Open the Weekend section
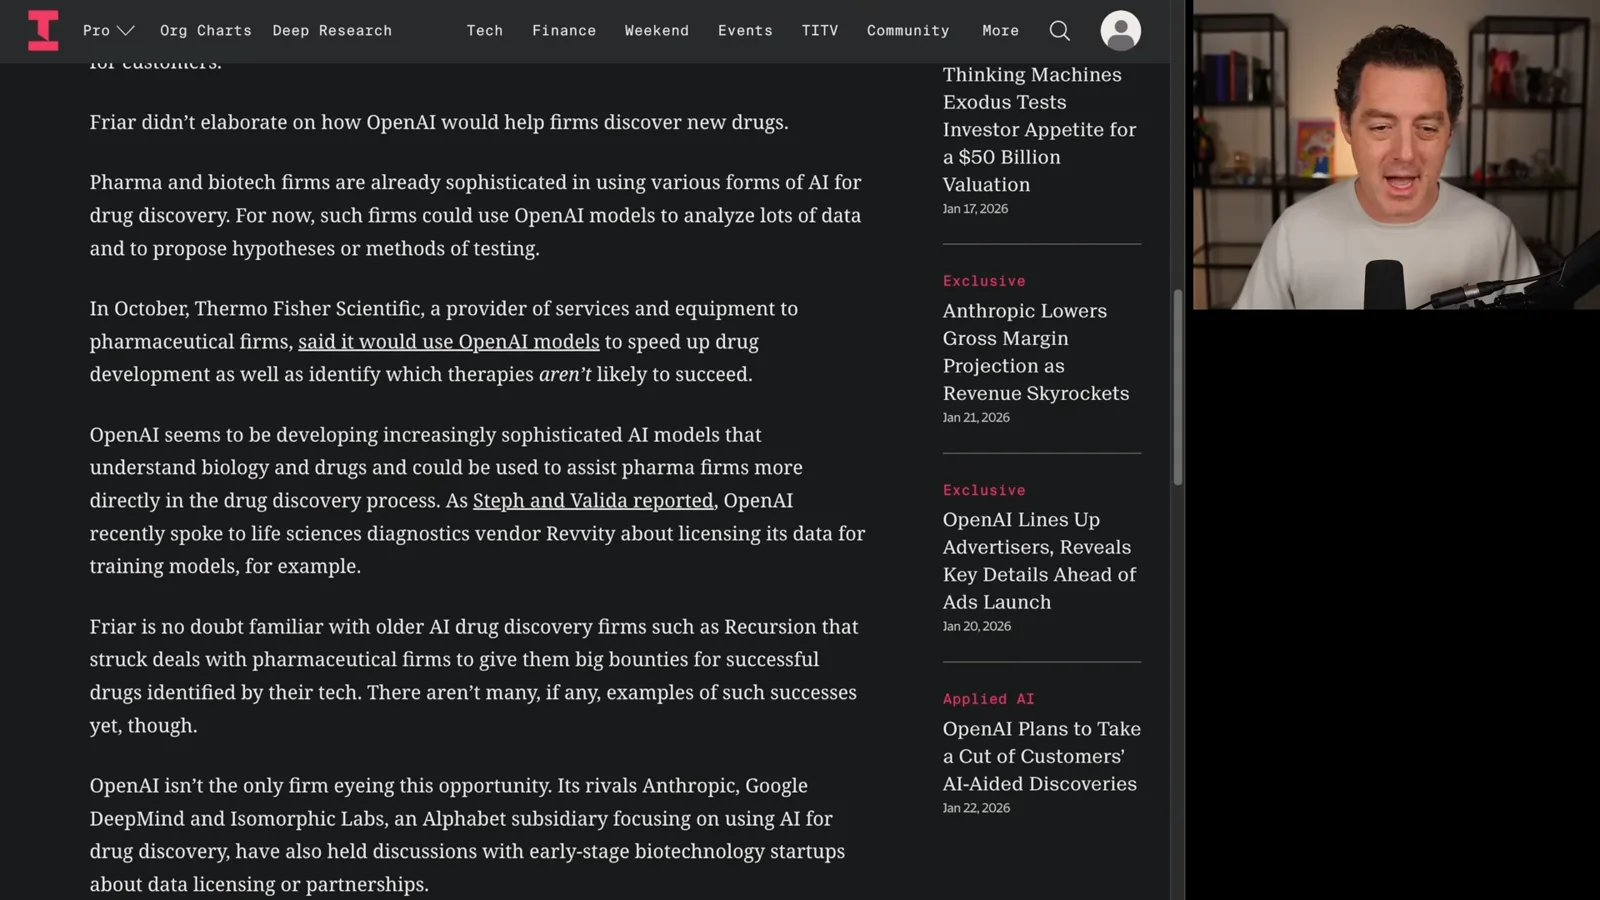 tap(657, 31)
